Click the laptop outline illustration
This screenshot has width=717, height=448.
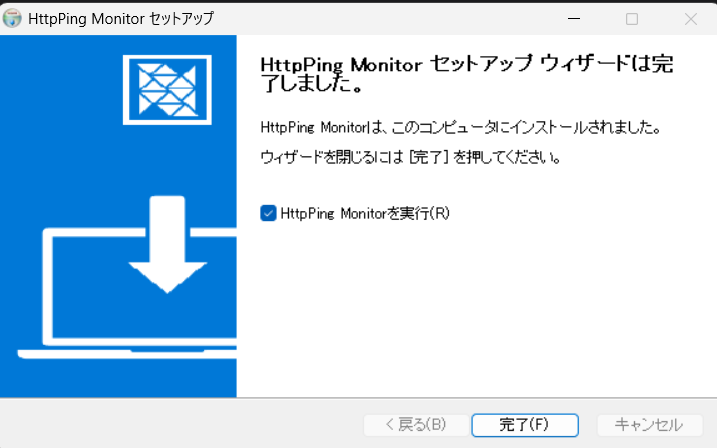click(127, 293)
